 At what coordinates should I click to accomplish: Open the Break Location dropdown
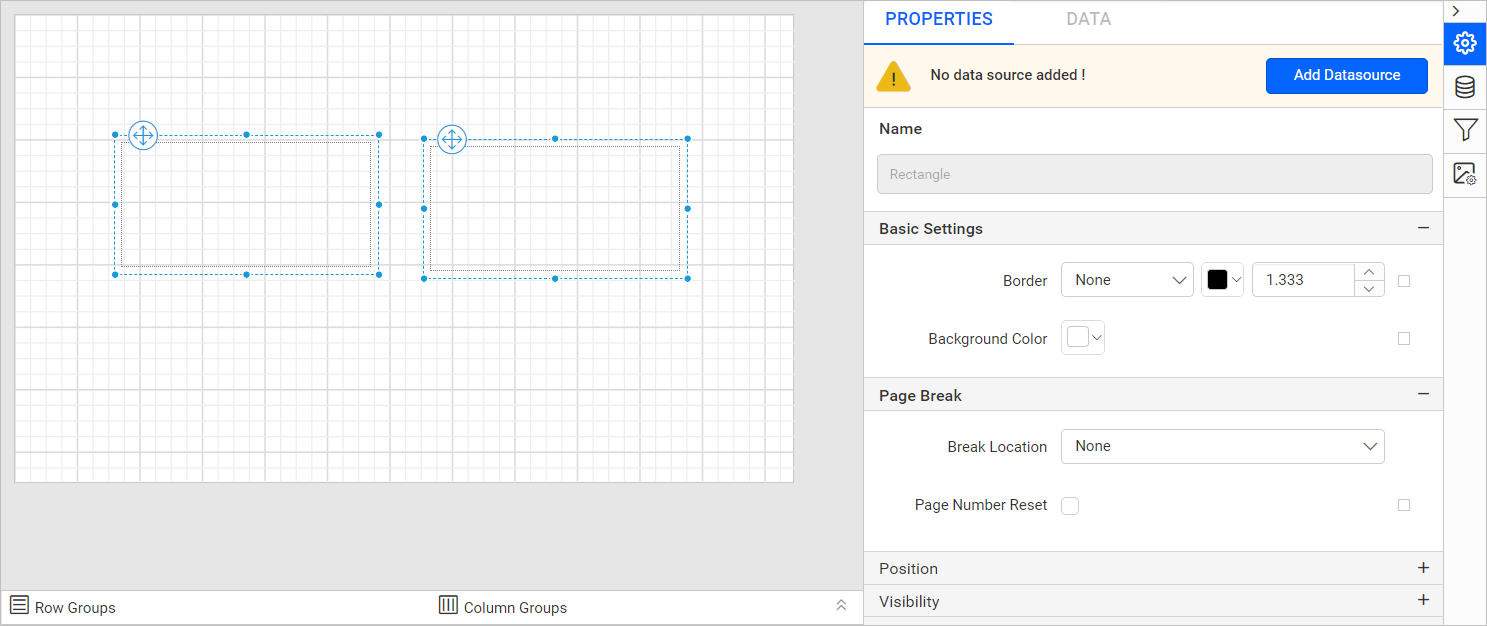click(x=1222, y=447)
